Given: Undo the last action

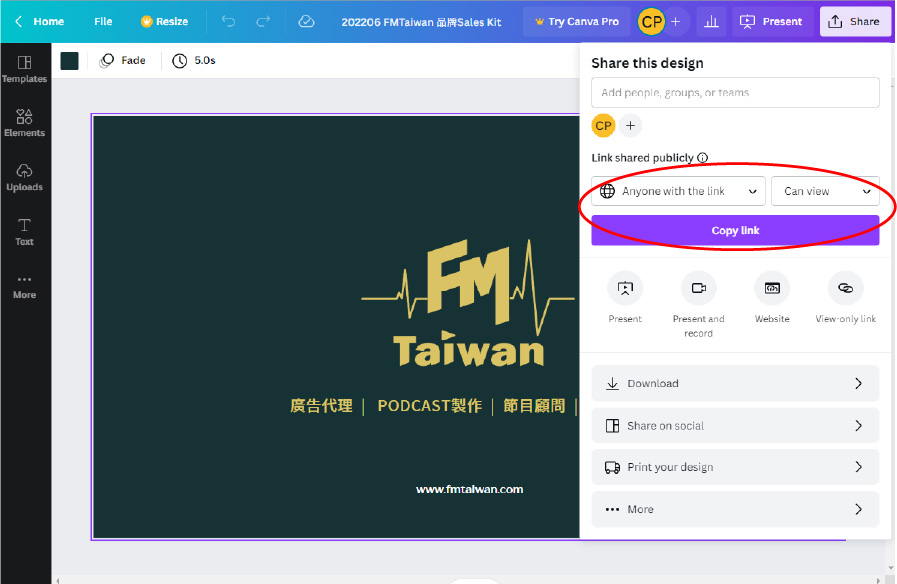Looking at the screenshot, I should [x=228, y=22].
